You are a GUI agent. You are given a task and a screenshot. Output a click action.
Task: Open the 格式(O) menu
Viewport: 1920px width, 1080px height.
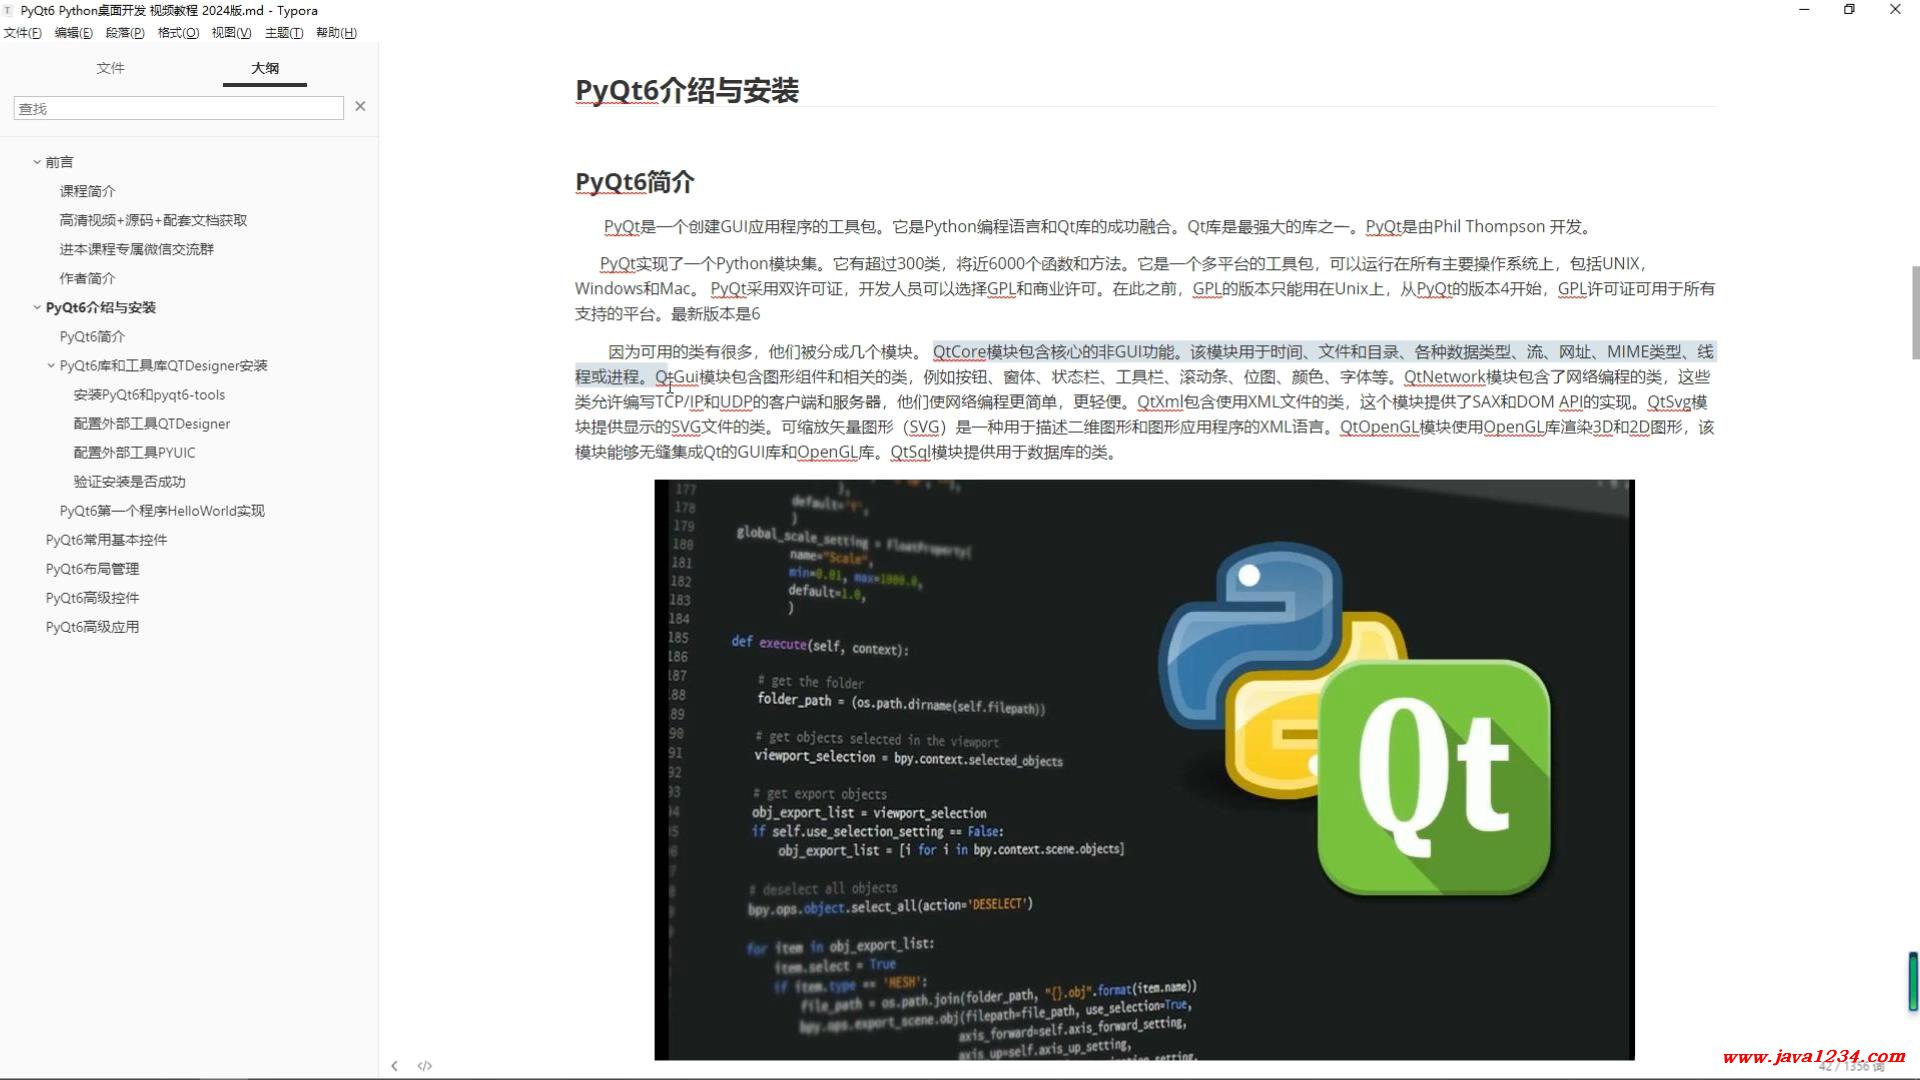[x=178, y=33]
